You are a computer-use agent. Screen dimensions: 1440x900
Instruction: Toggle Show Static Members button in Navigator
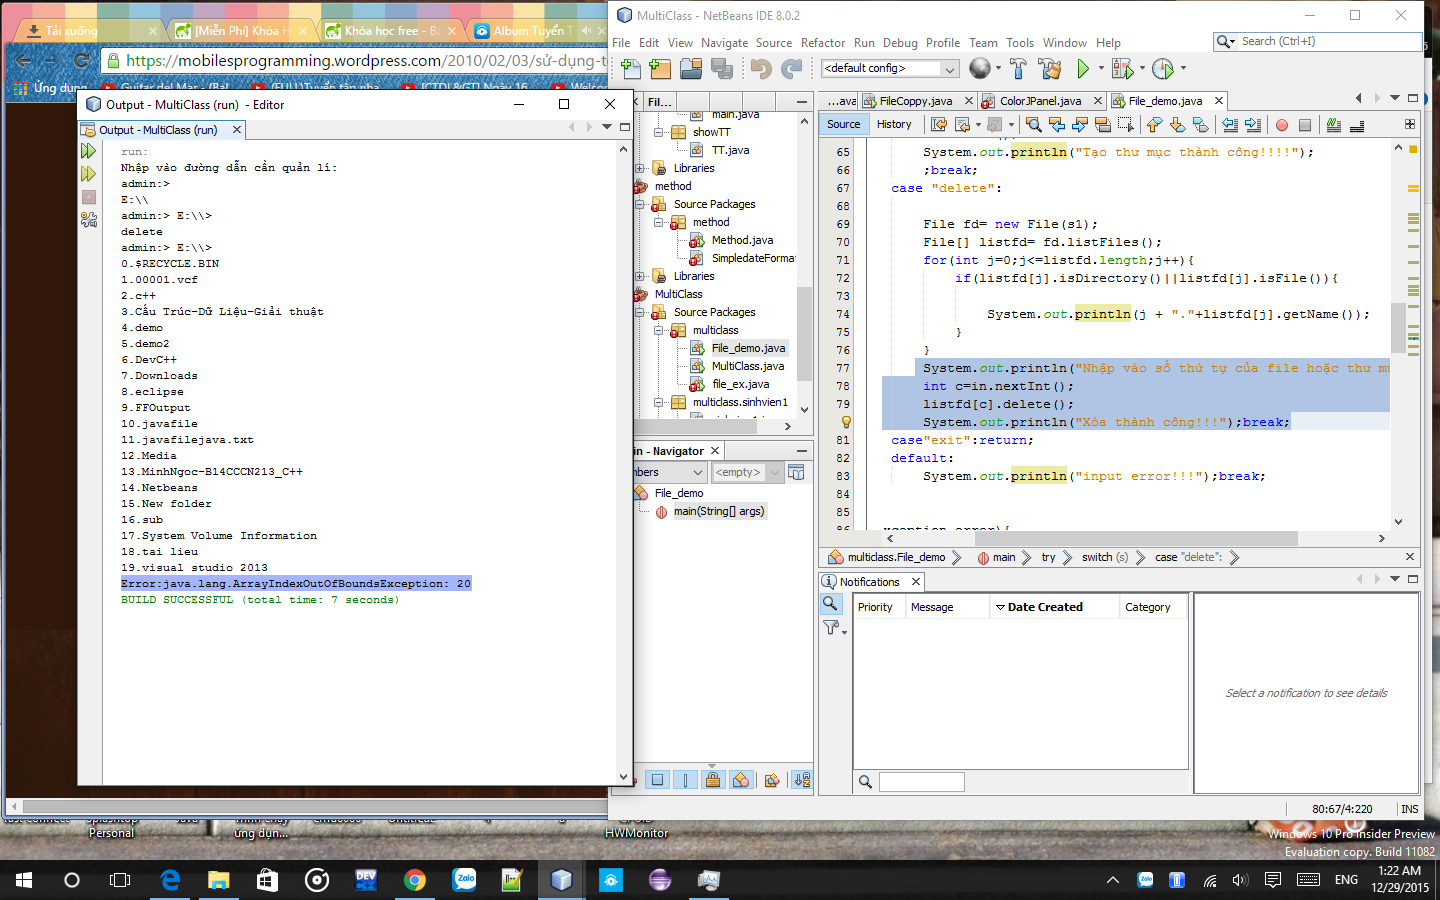(685, 780)
